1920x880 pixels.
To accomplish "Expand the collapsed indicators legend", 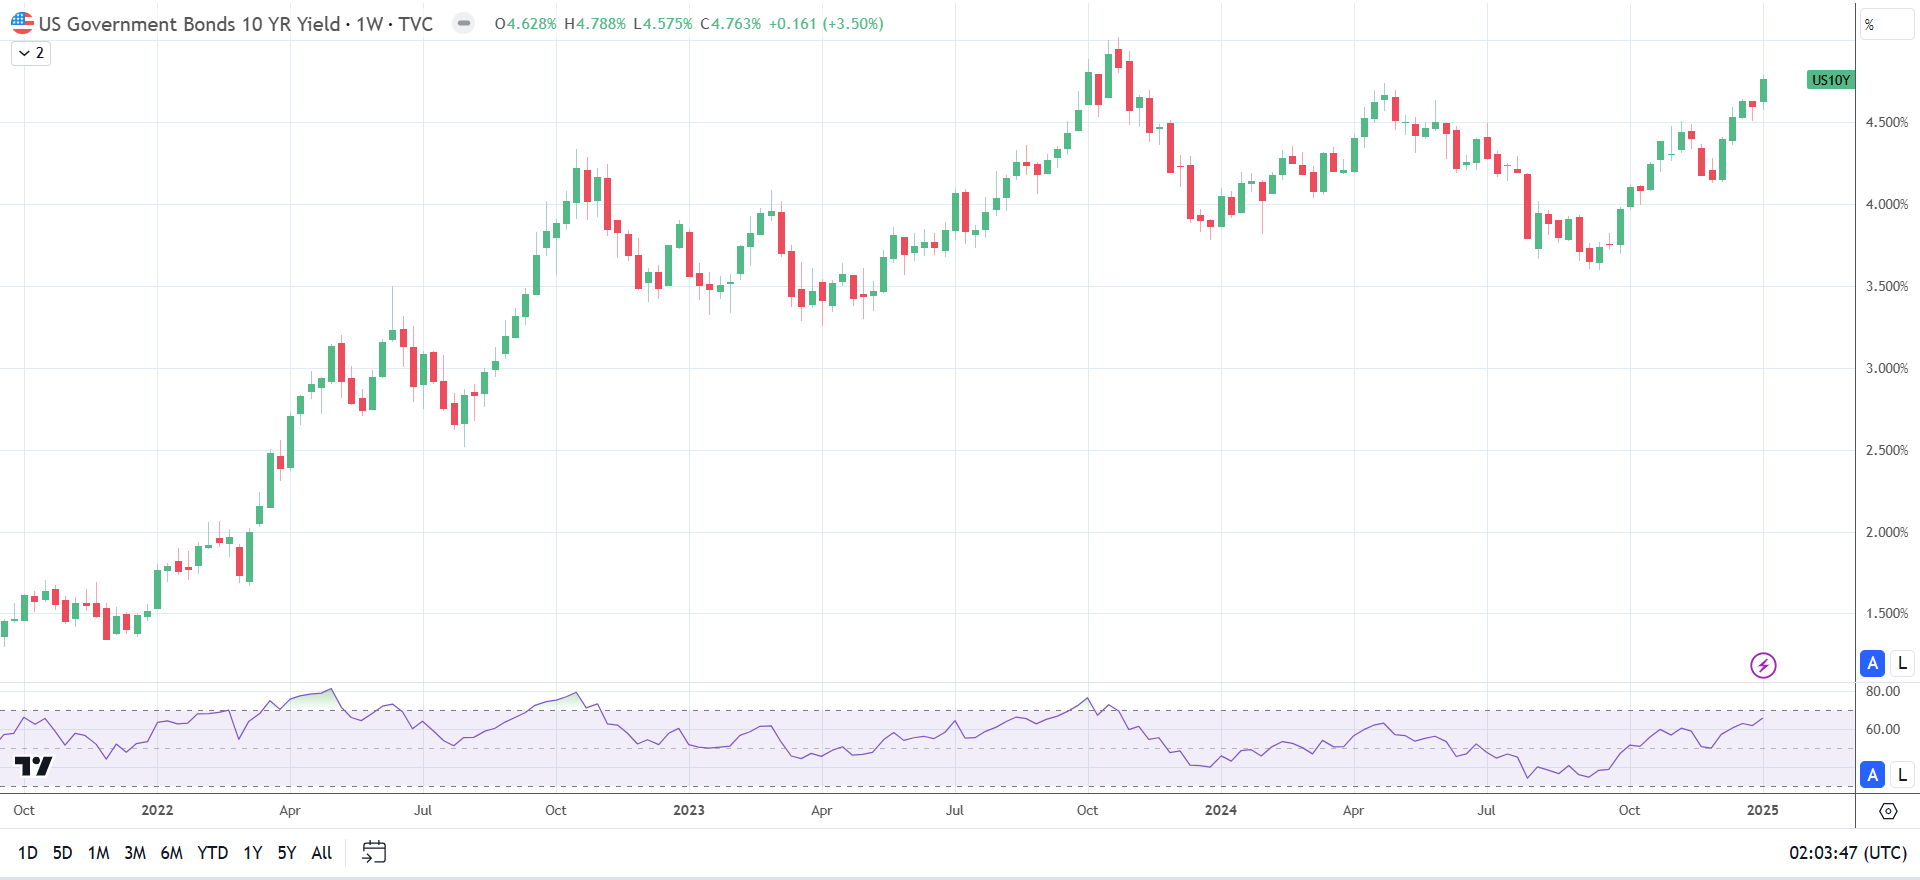I will [x=31, y=53].
